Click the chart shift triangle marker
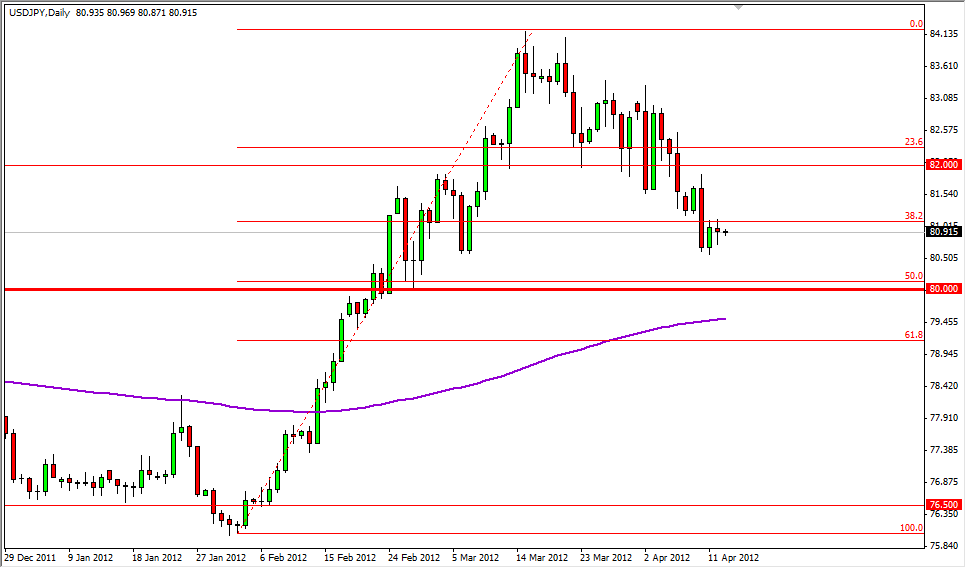 point(739,9)
